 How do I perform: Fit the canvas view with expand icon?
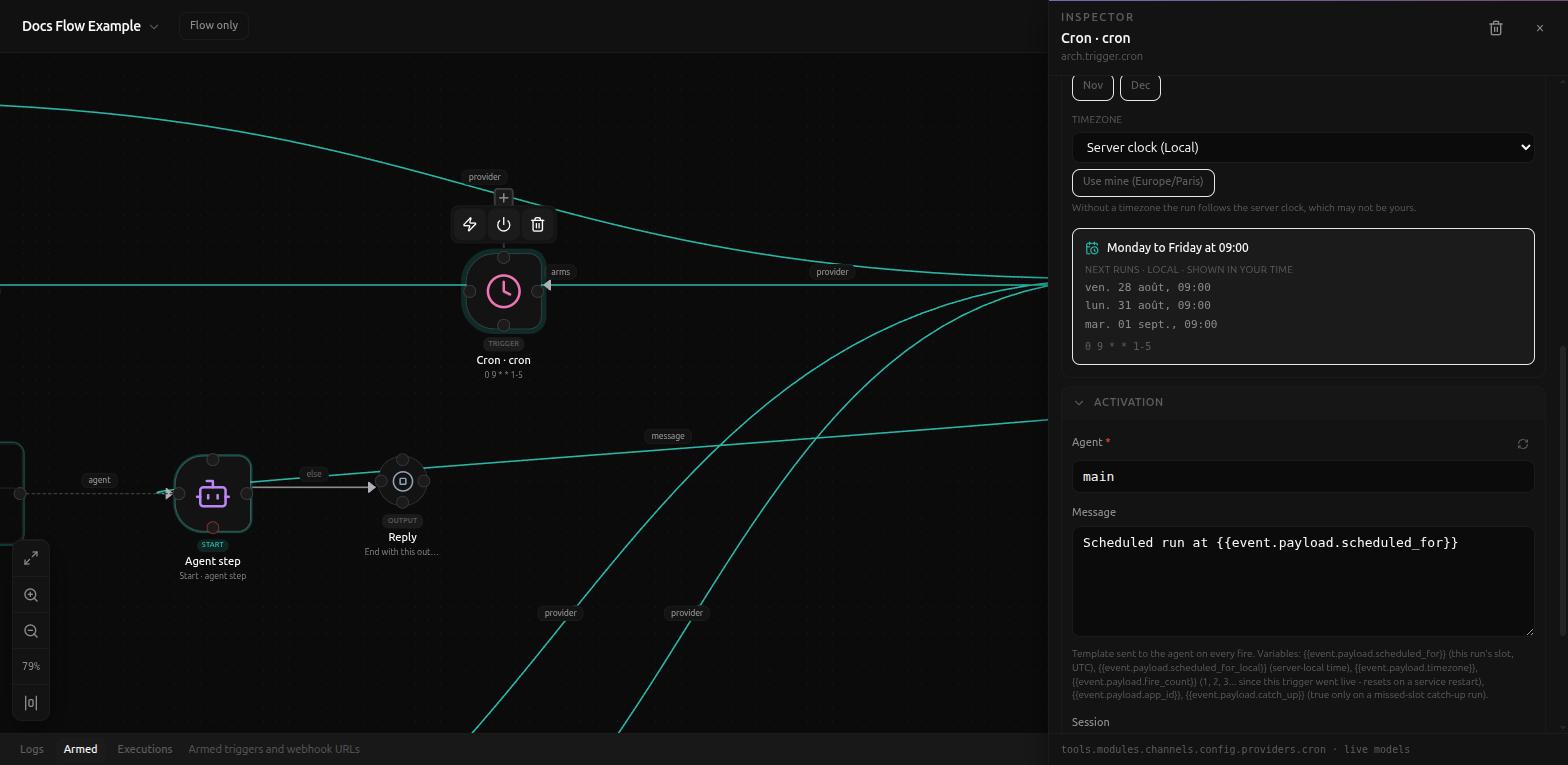[x=31, y=558]
